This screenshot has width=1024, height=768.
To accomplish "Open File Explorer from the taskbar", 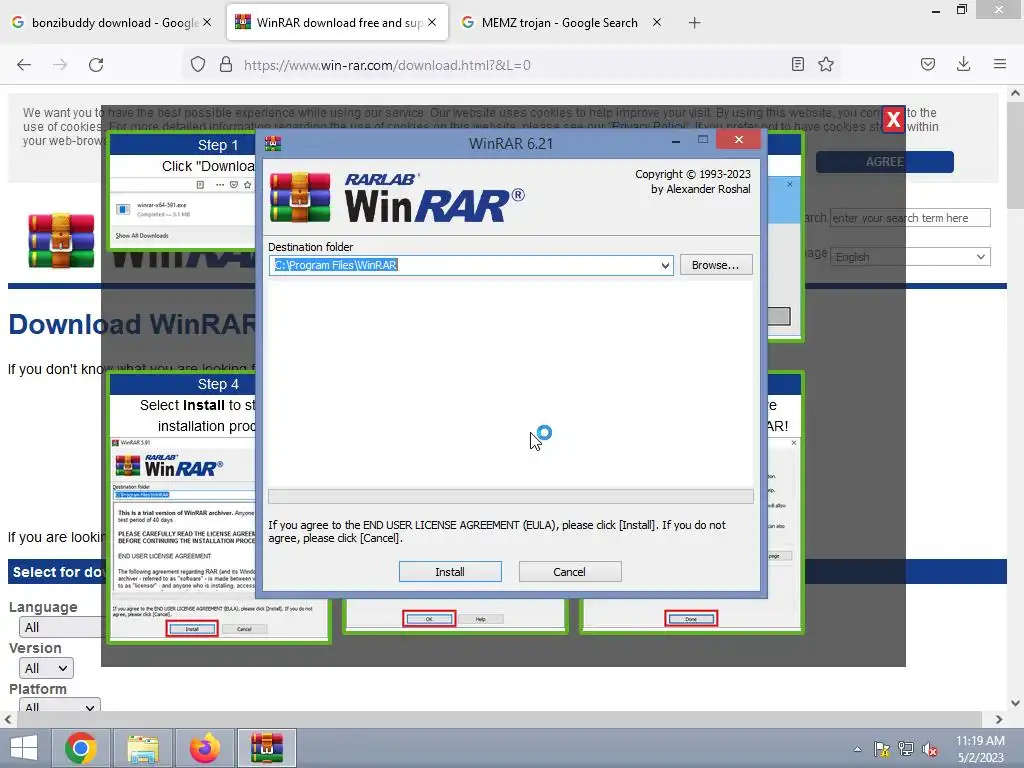I will pyautogui.click(x=143, y=748).
